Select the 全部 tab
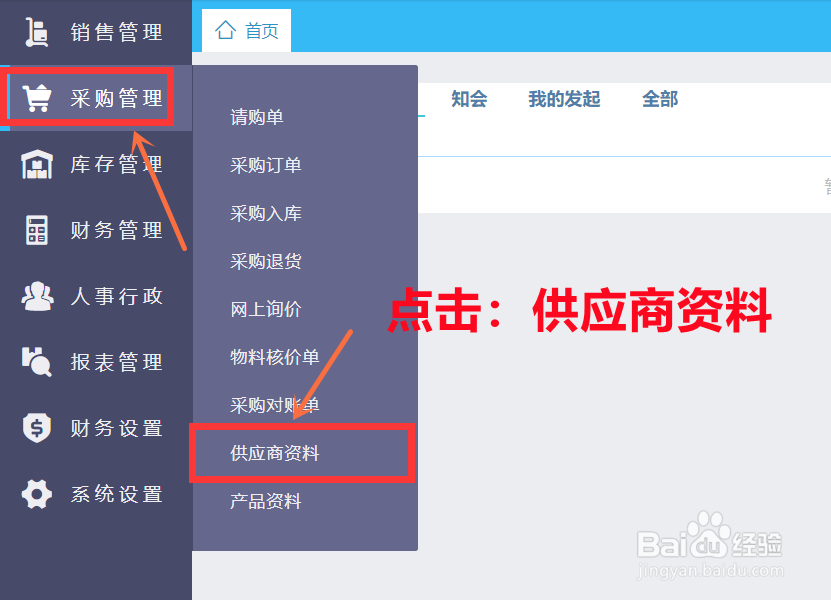Viewport: 831px width, 600px height. point(659,99)
